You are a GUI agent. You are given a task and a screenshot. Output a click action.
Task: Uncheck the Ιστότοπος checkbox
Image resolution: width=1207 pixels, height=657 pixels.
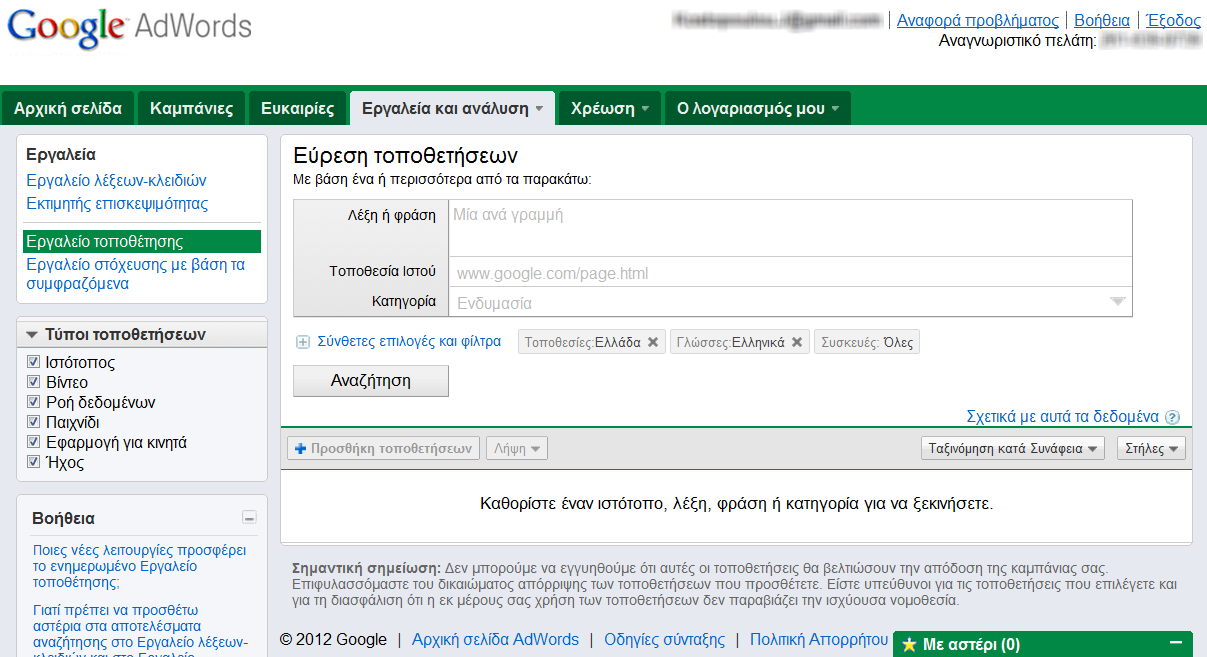tap(33, 362)
